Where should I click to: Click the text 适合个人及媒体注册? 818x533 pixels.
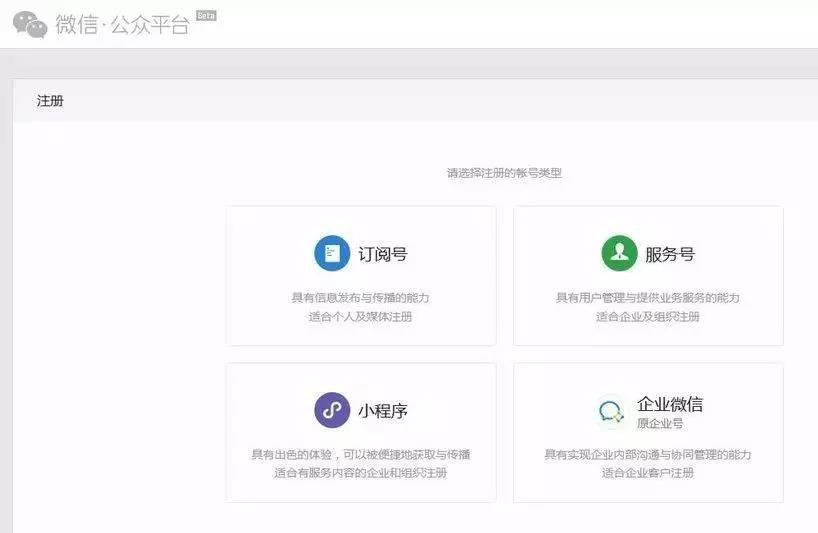point(360,317)
